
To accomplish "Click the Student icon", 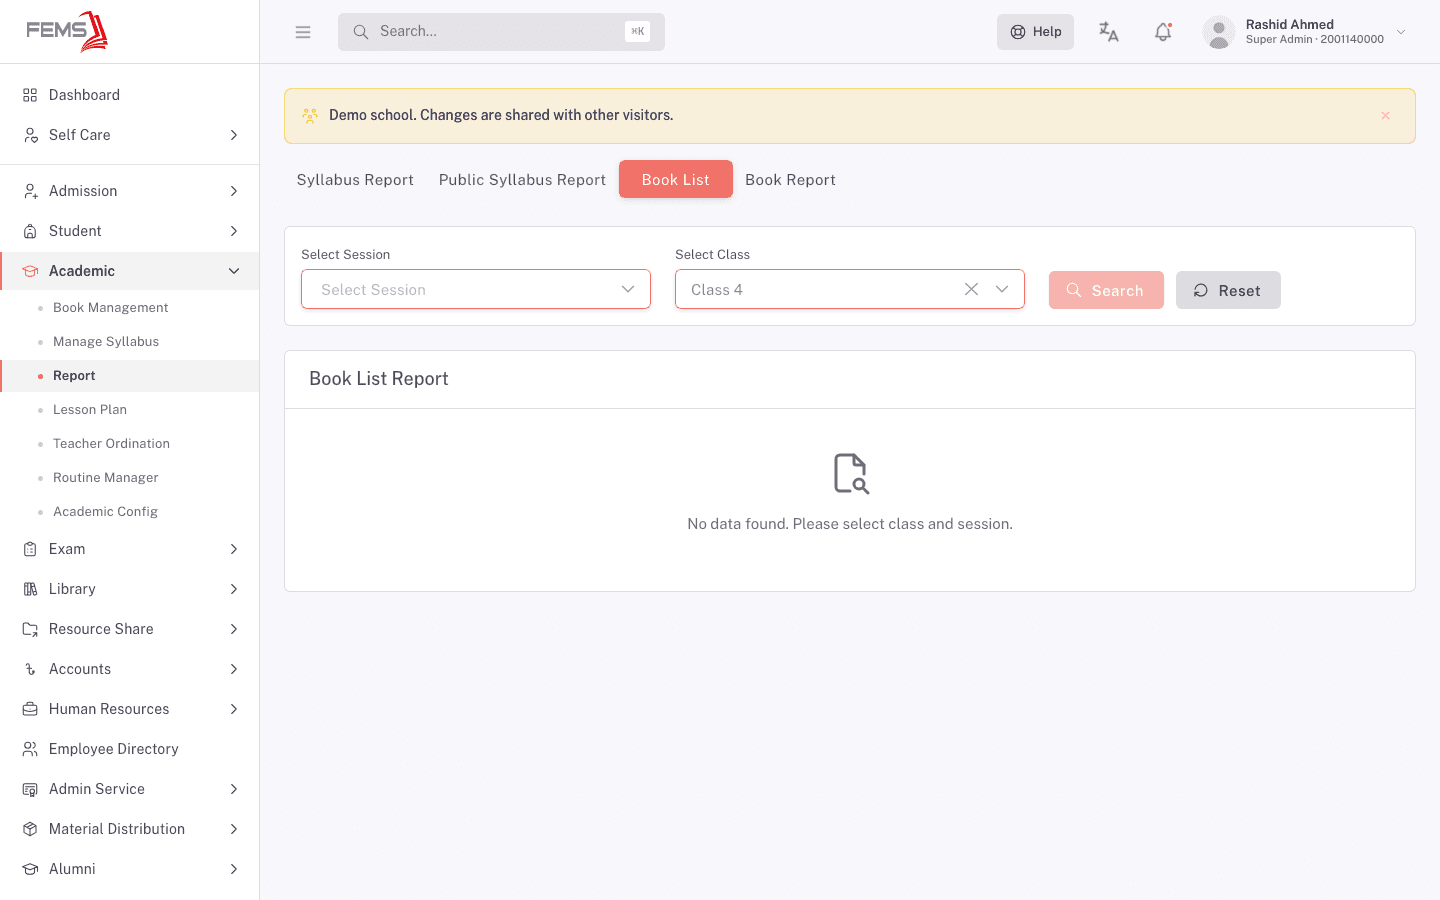I will (x=30, y=231).
